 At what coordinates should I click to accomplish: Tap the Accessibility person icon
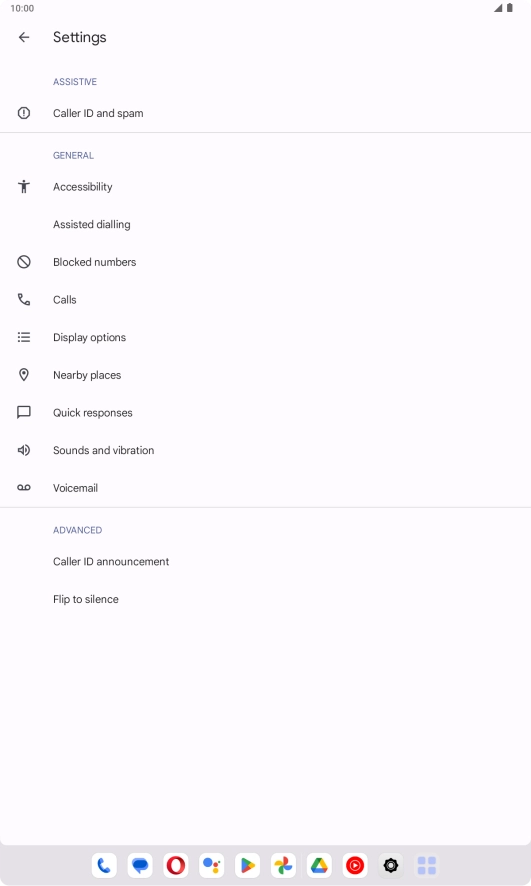[x=24, y=186]
